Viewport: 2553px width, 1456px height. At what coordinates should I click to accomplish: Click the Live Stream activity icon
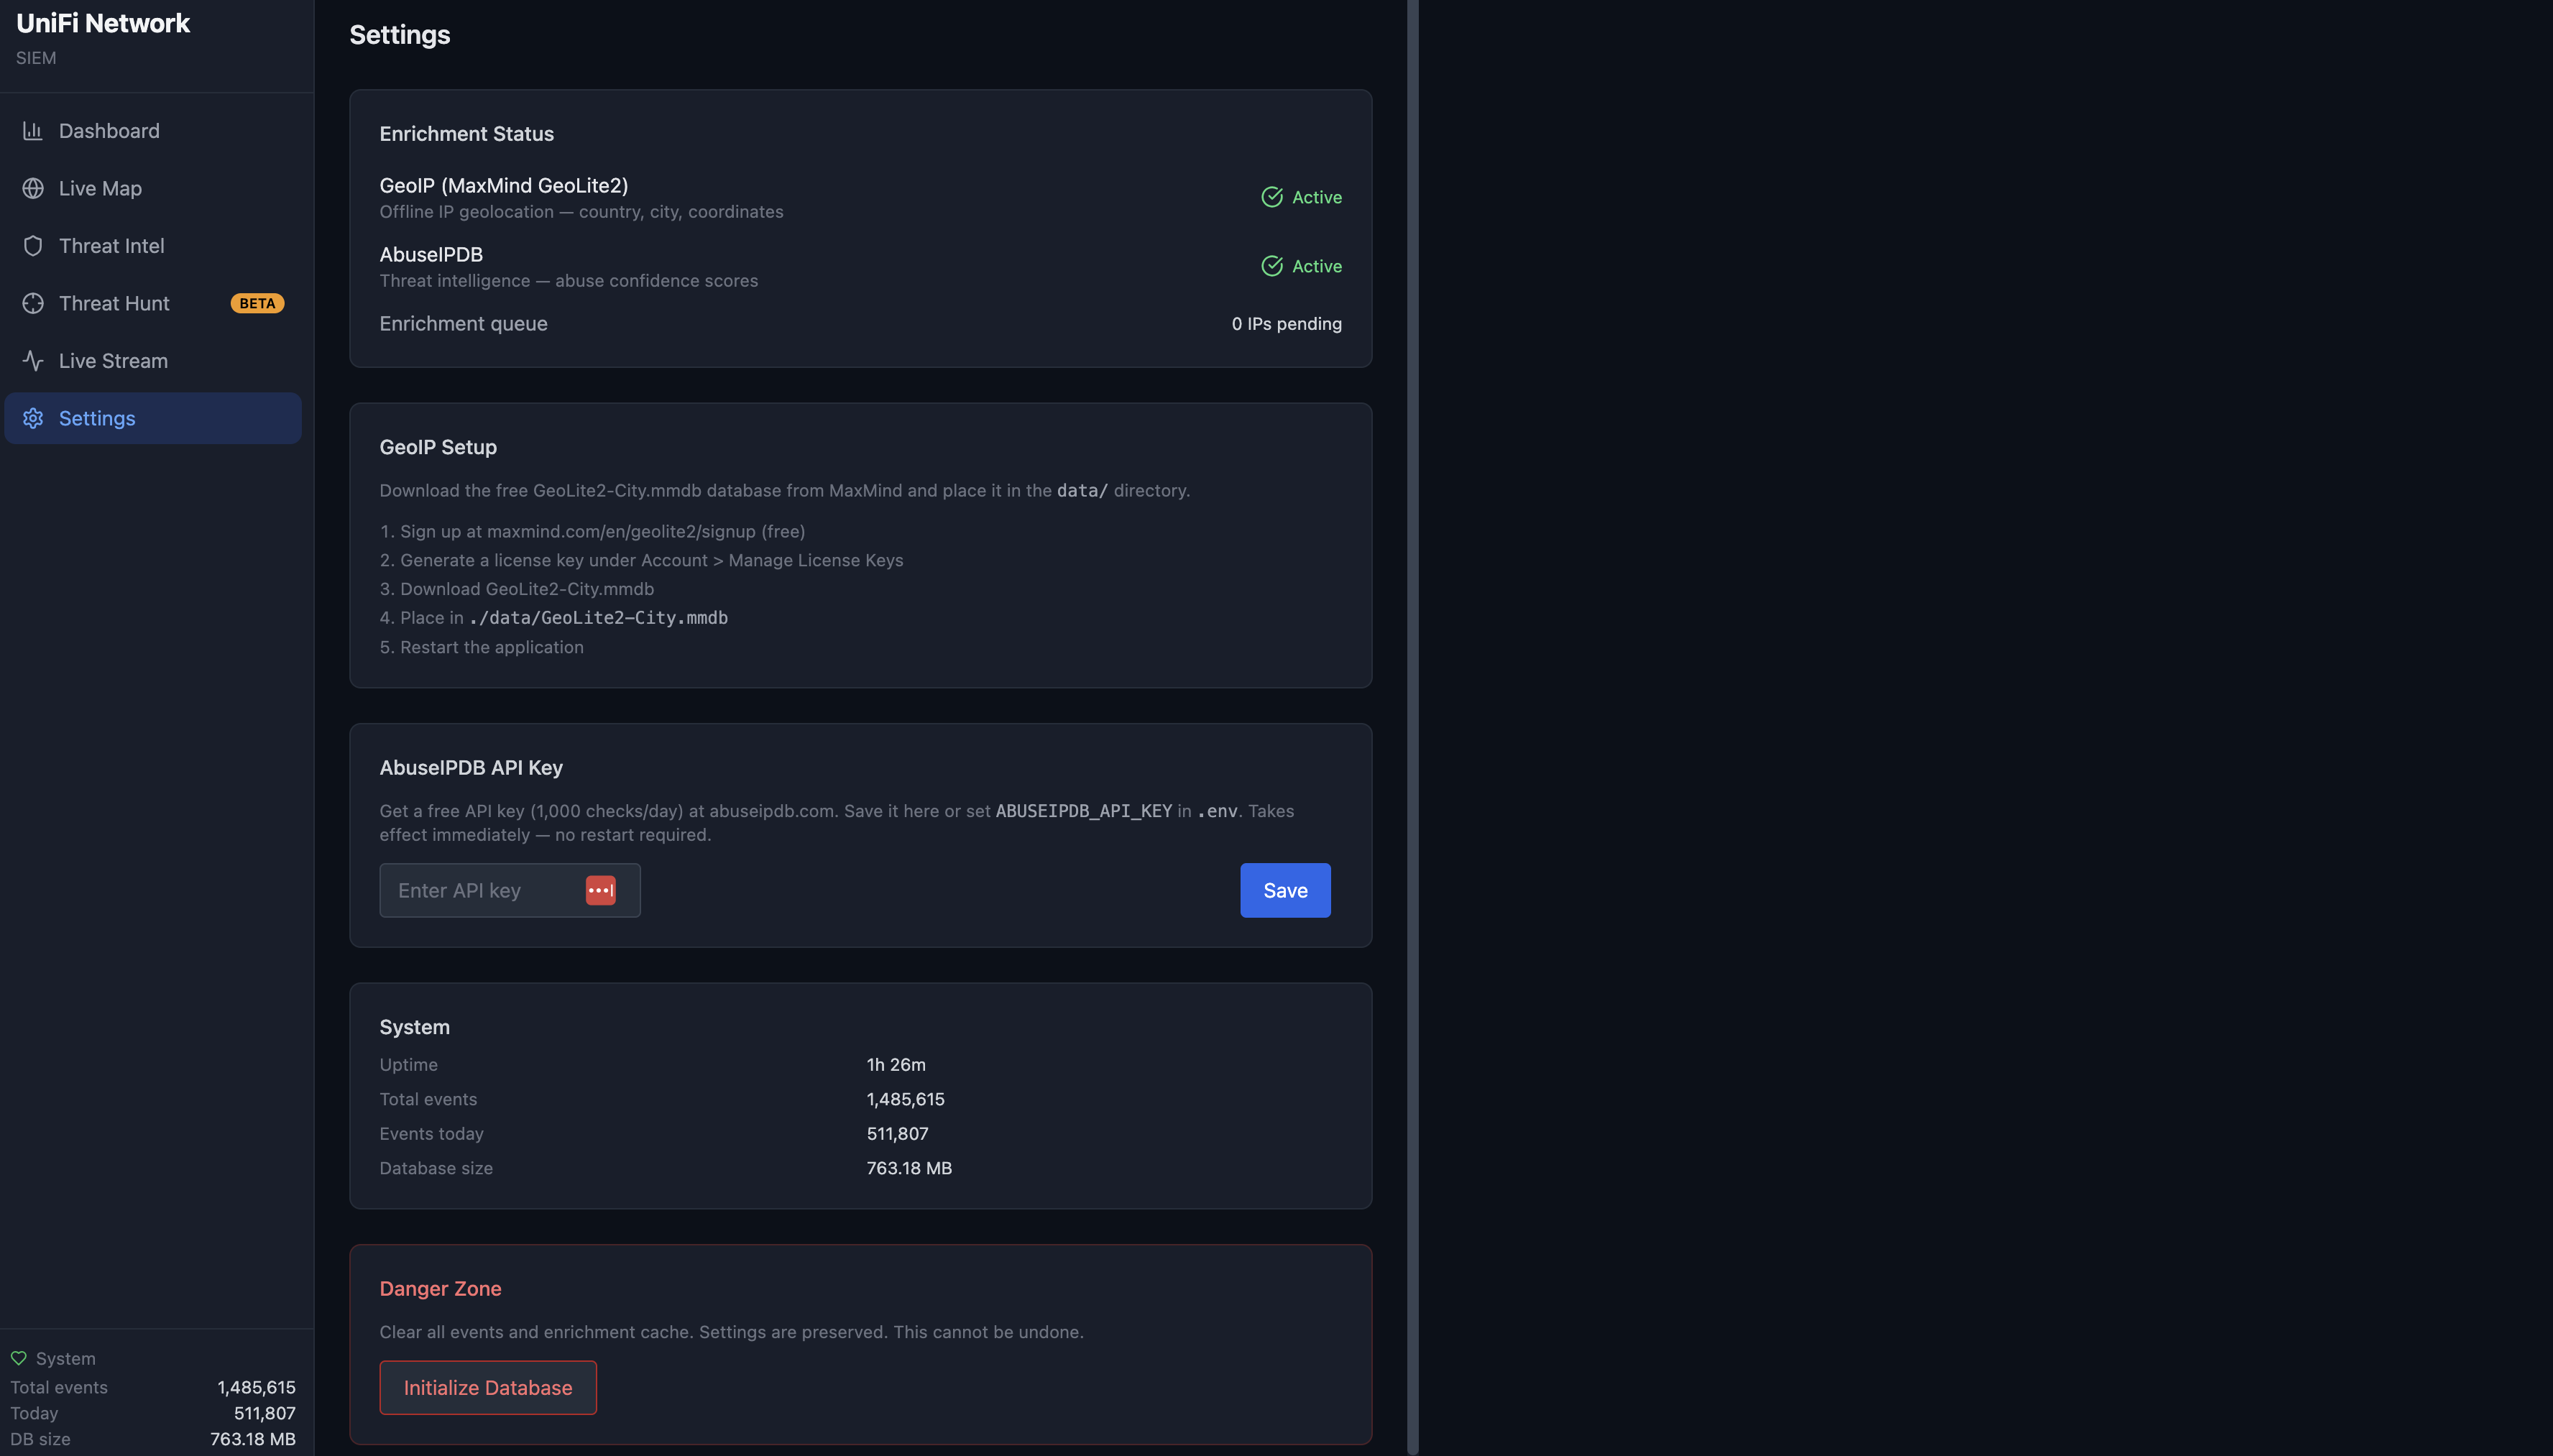coord(33,361)
